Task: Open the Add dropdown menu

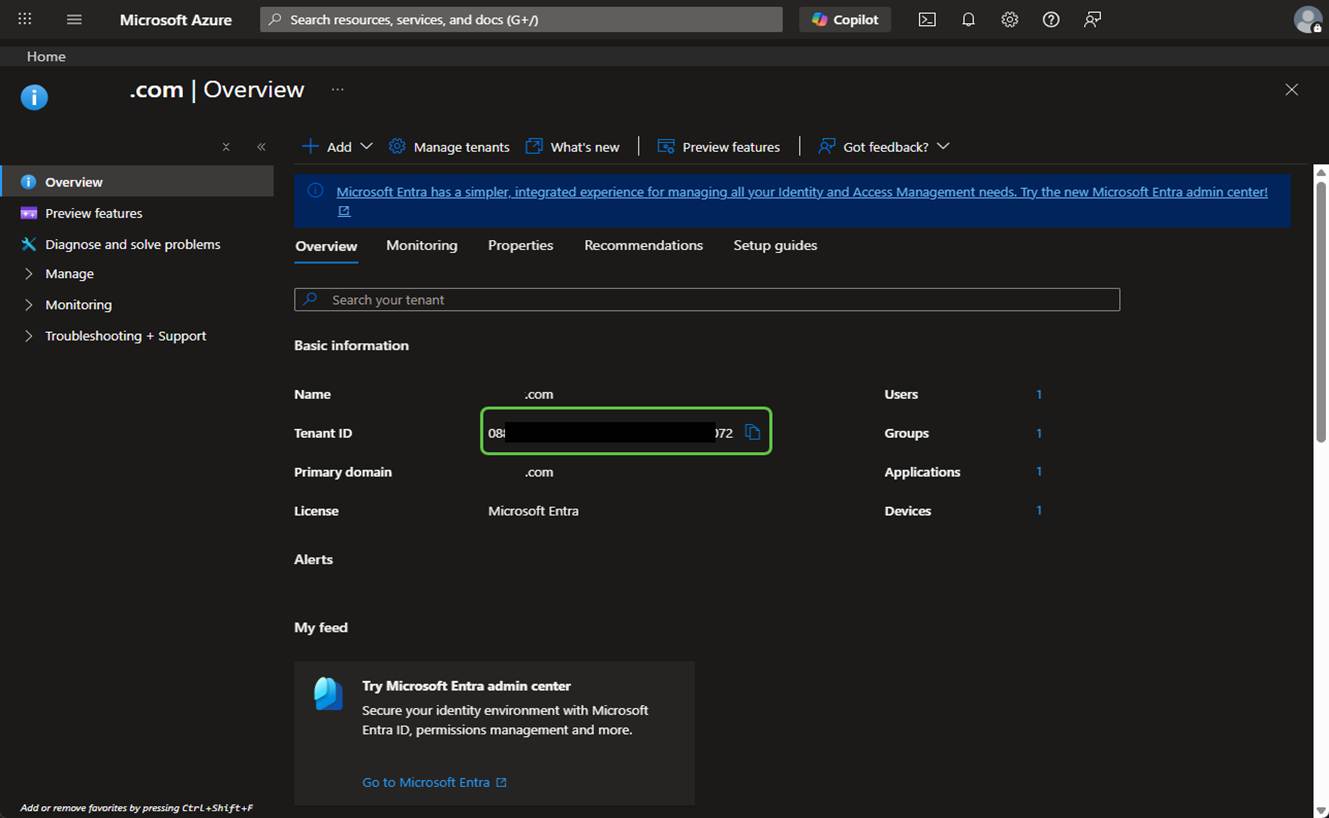Action: coord(337,147)
